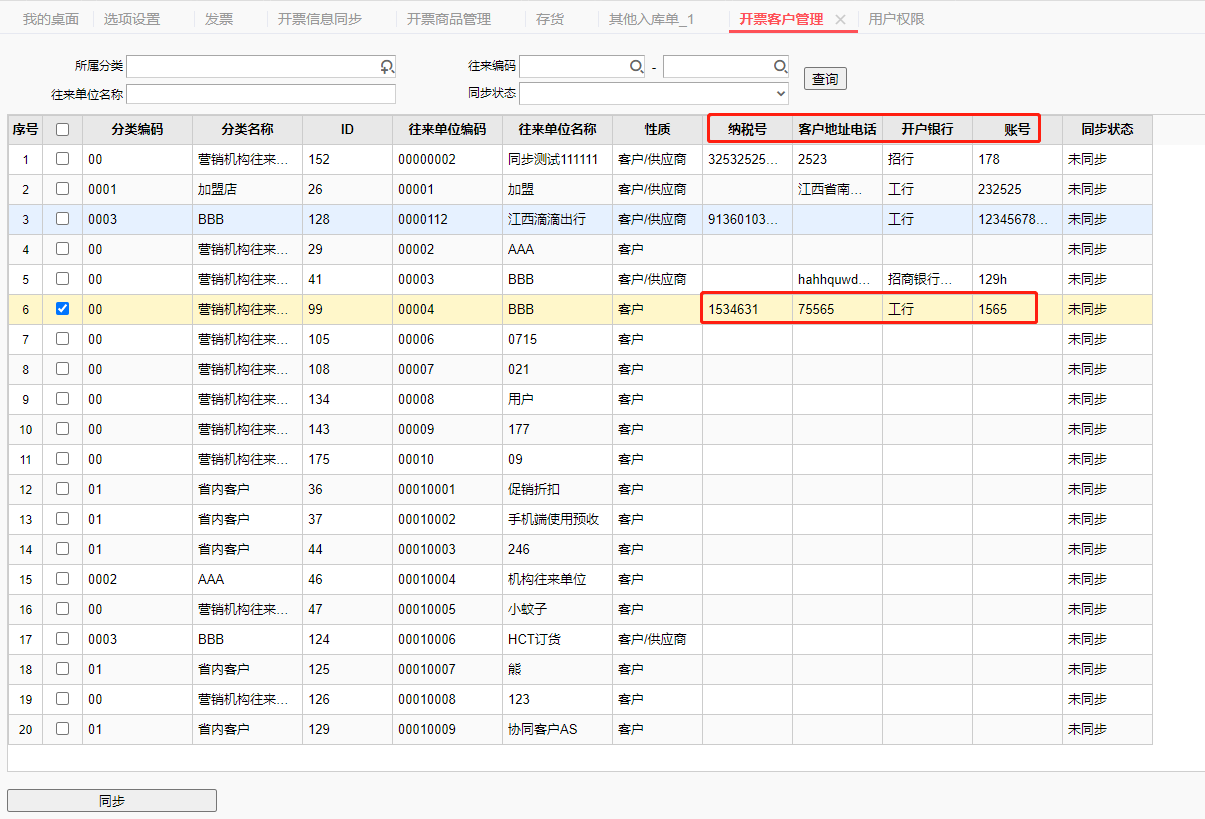The height and width of the screenshot is (819, 1205).
Task: Click the 往来单位编码 column header
Action: 447,129
